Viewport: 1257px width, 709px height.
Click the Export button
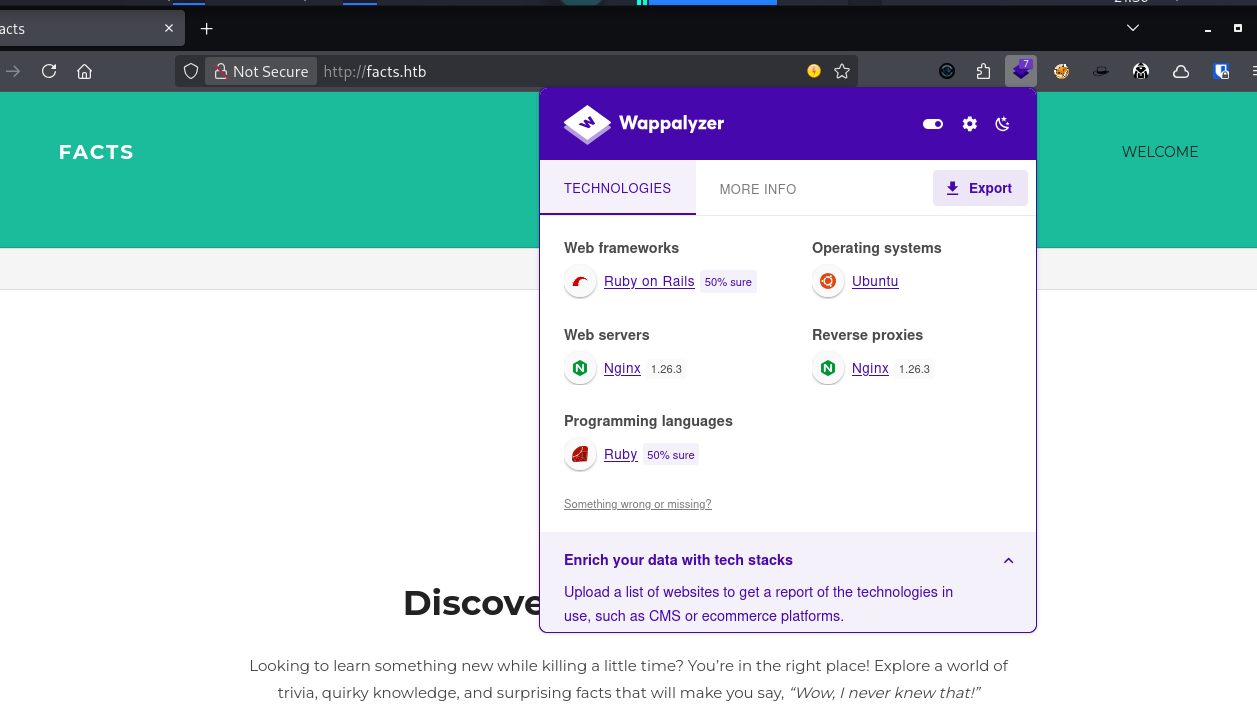(x=979, y=188)
